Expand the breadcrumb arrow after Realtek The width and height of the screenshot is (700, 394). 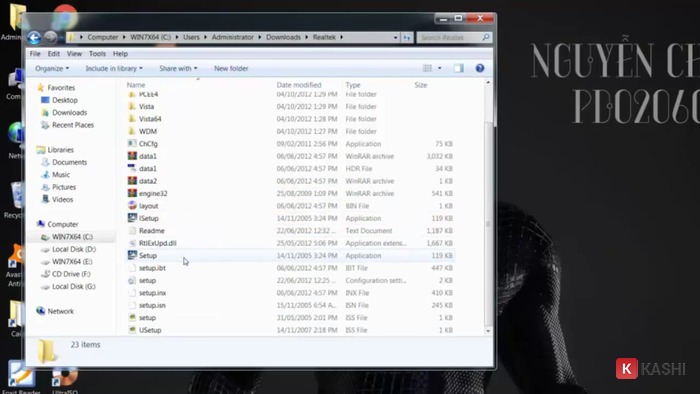coord(342,37)
